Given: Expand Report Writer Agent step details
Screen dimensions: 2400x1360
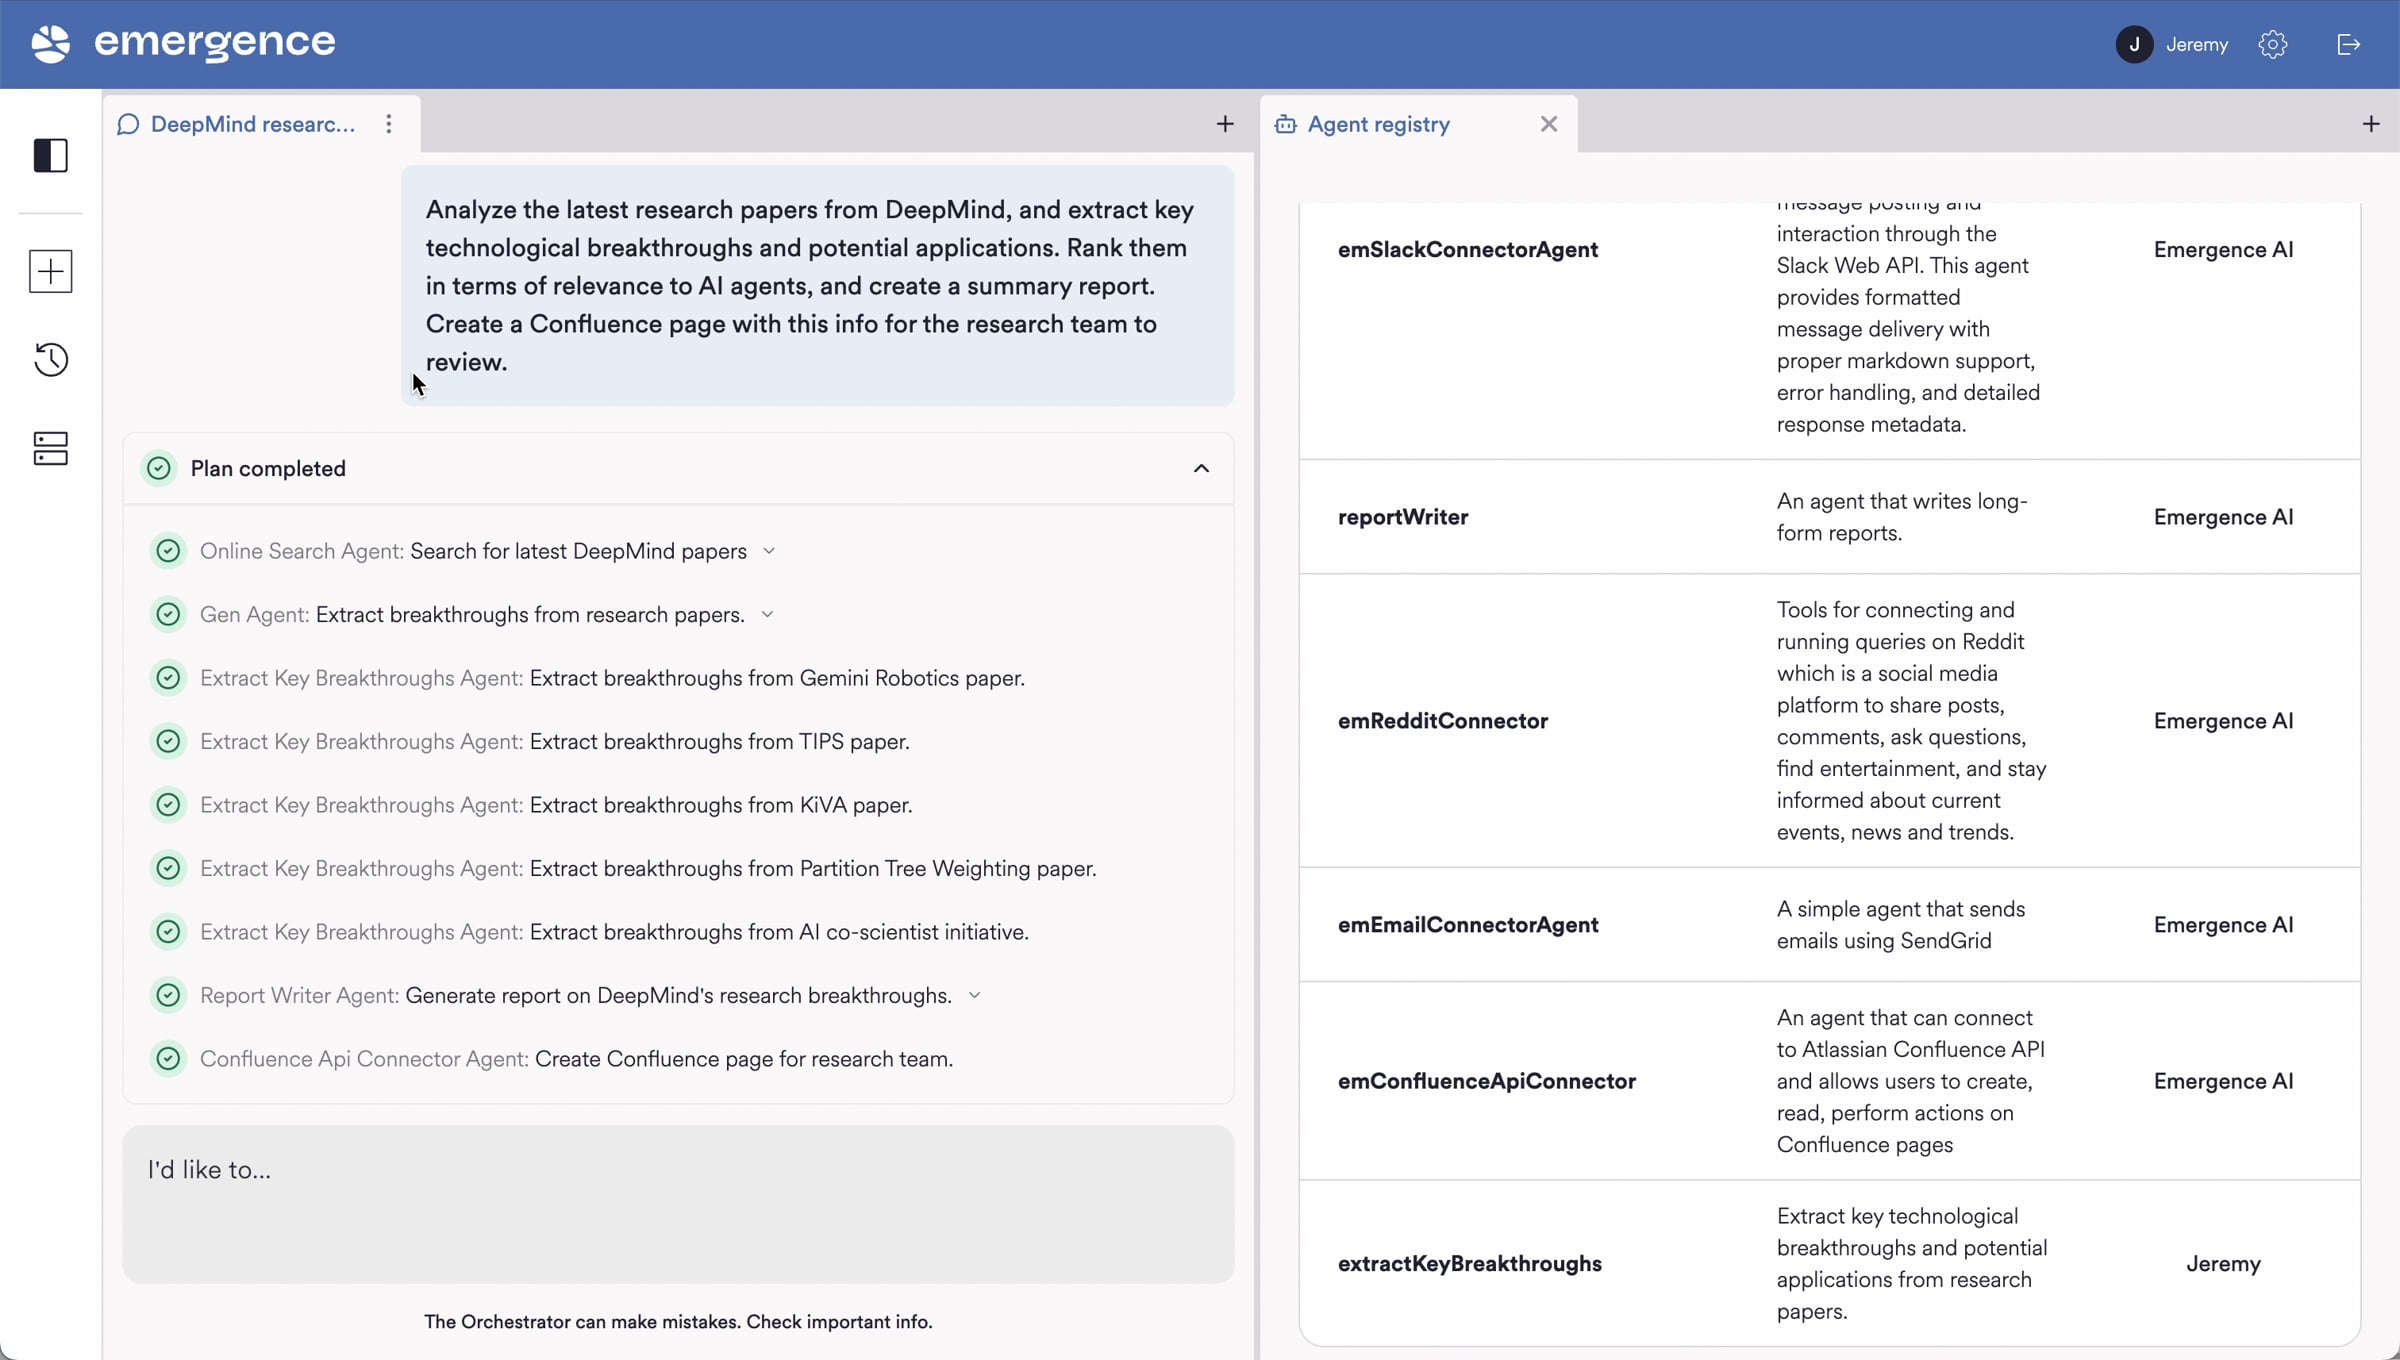Looking at the screenshot, I should [x=974, y=995].
